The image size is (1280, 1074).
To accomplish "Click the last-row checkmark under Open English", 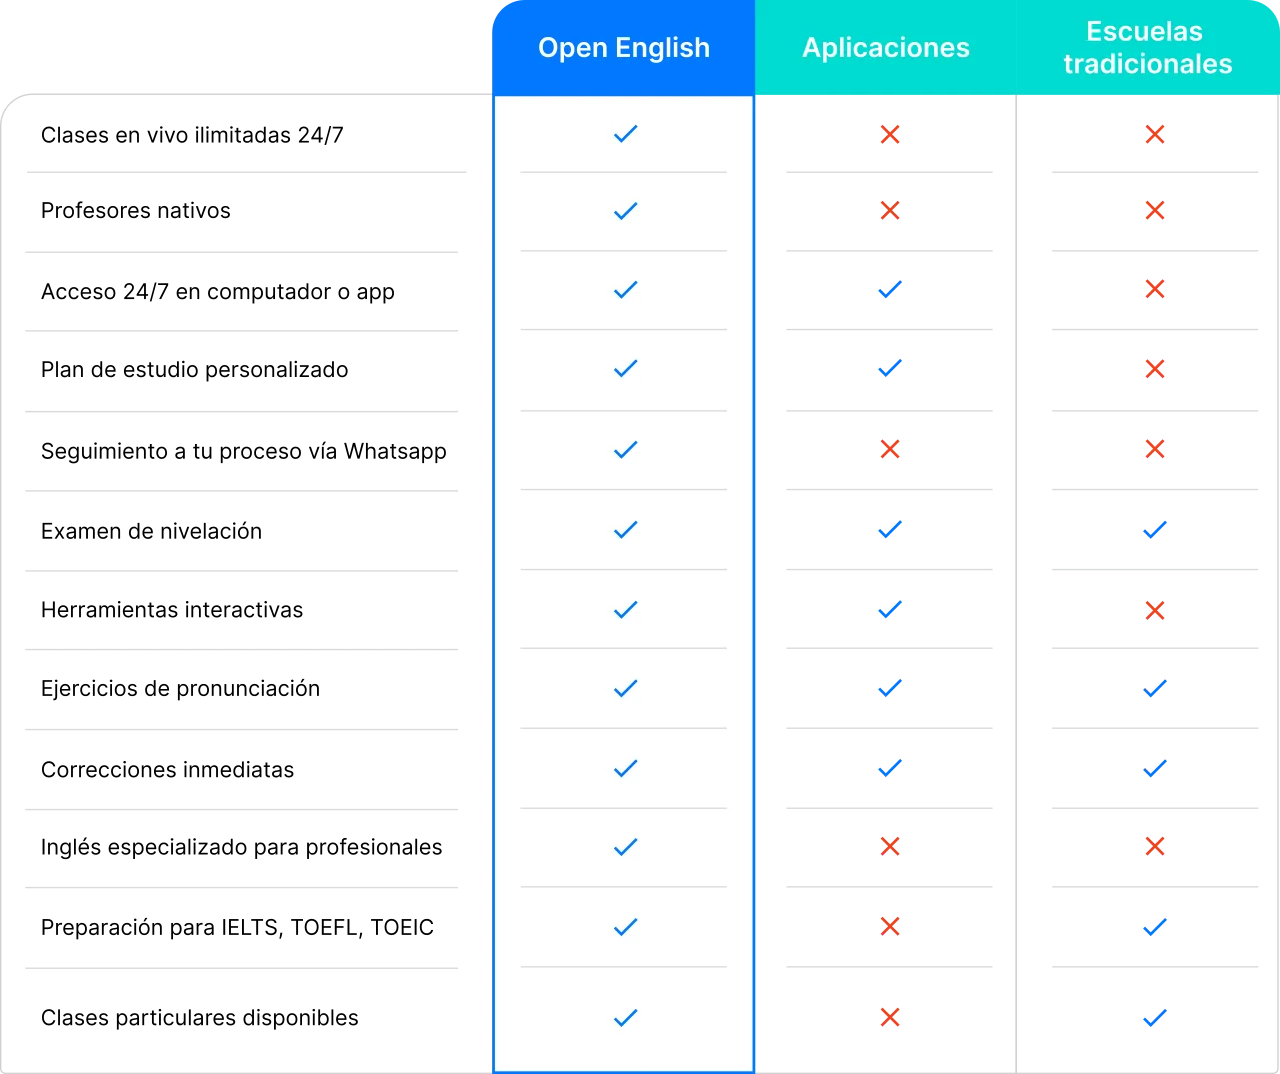I will (625, 1018).
